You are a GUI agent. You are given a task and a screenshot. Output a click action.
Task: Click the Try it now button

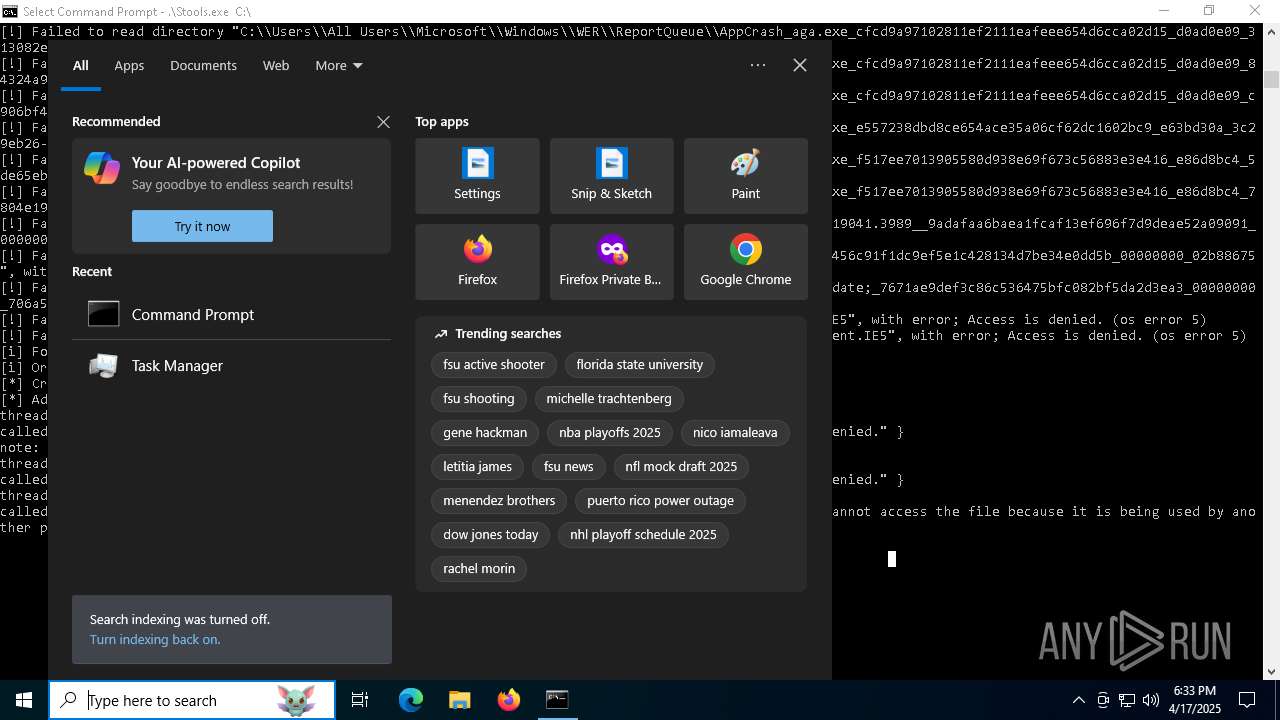pos(202,226)
